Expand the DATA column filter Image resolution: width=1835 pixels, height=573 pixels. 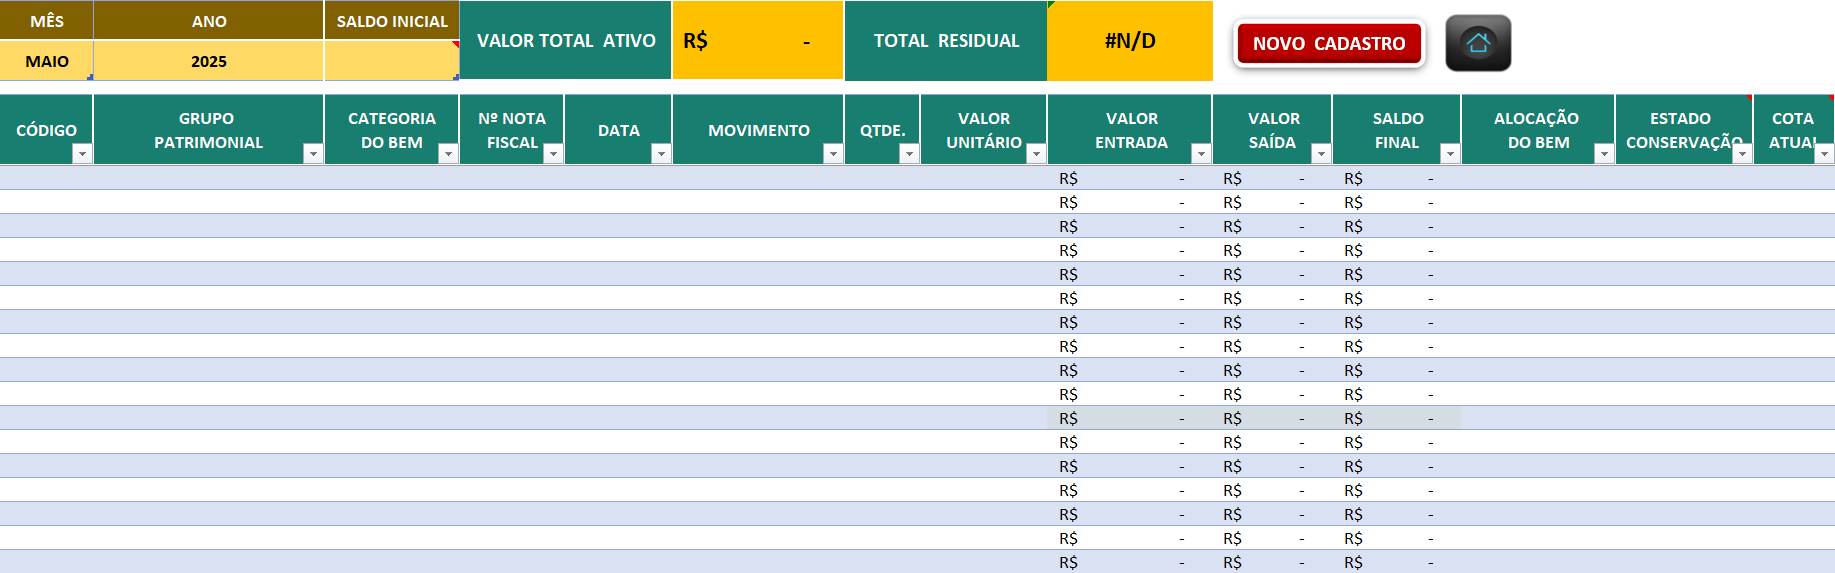[x=661, y=153]
